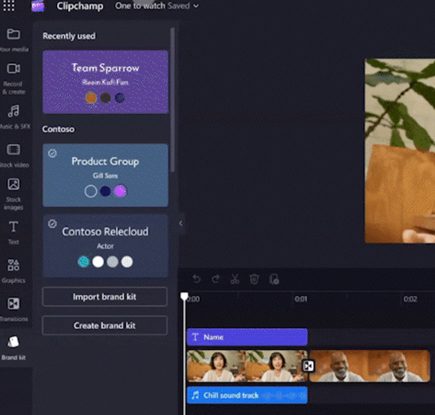Open the Music & SFX tab
435x415 pixels.
14,117
